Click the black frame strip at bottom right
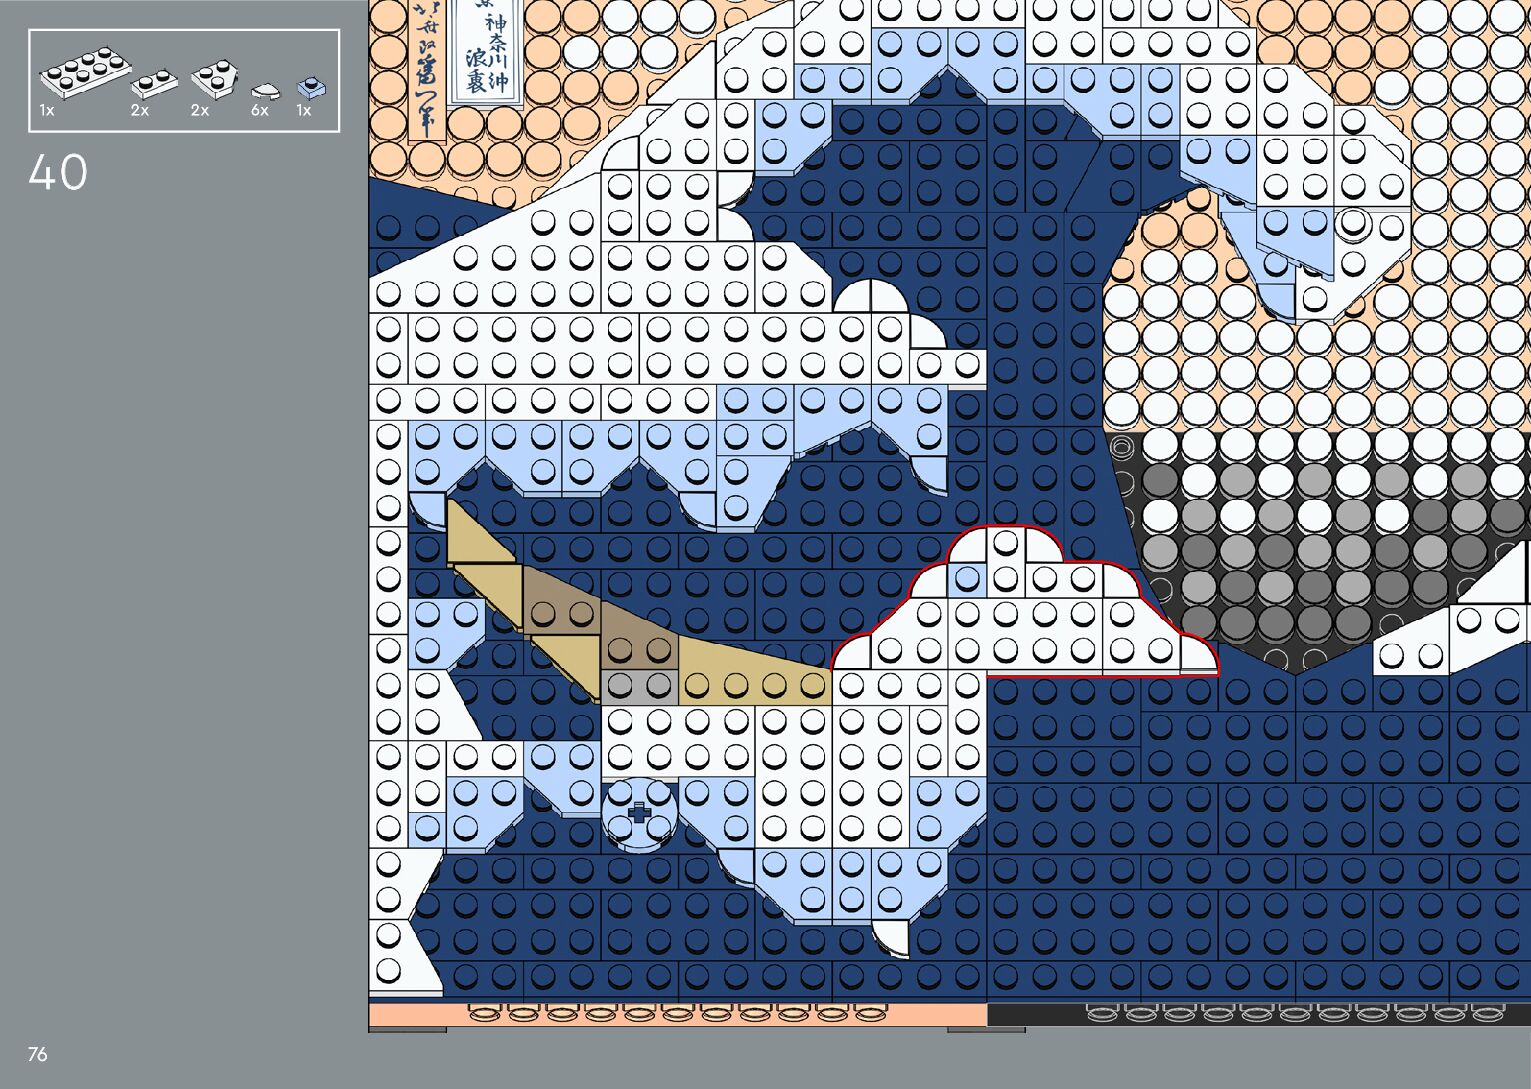Image resolution: width=1531 pixels, height=1089 pixels. click(x=1258, y=1015)
